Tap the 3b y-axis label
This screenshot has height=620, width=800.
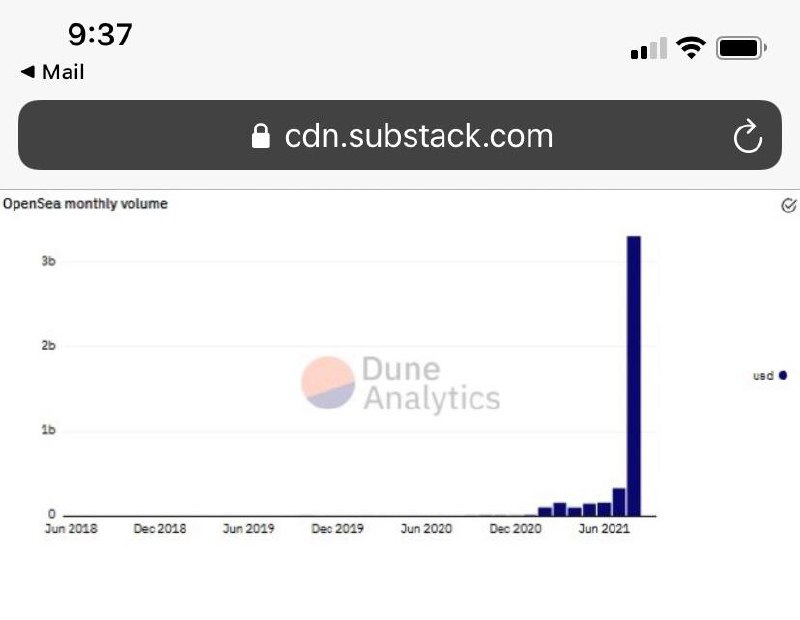click(48, 261)
